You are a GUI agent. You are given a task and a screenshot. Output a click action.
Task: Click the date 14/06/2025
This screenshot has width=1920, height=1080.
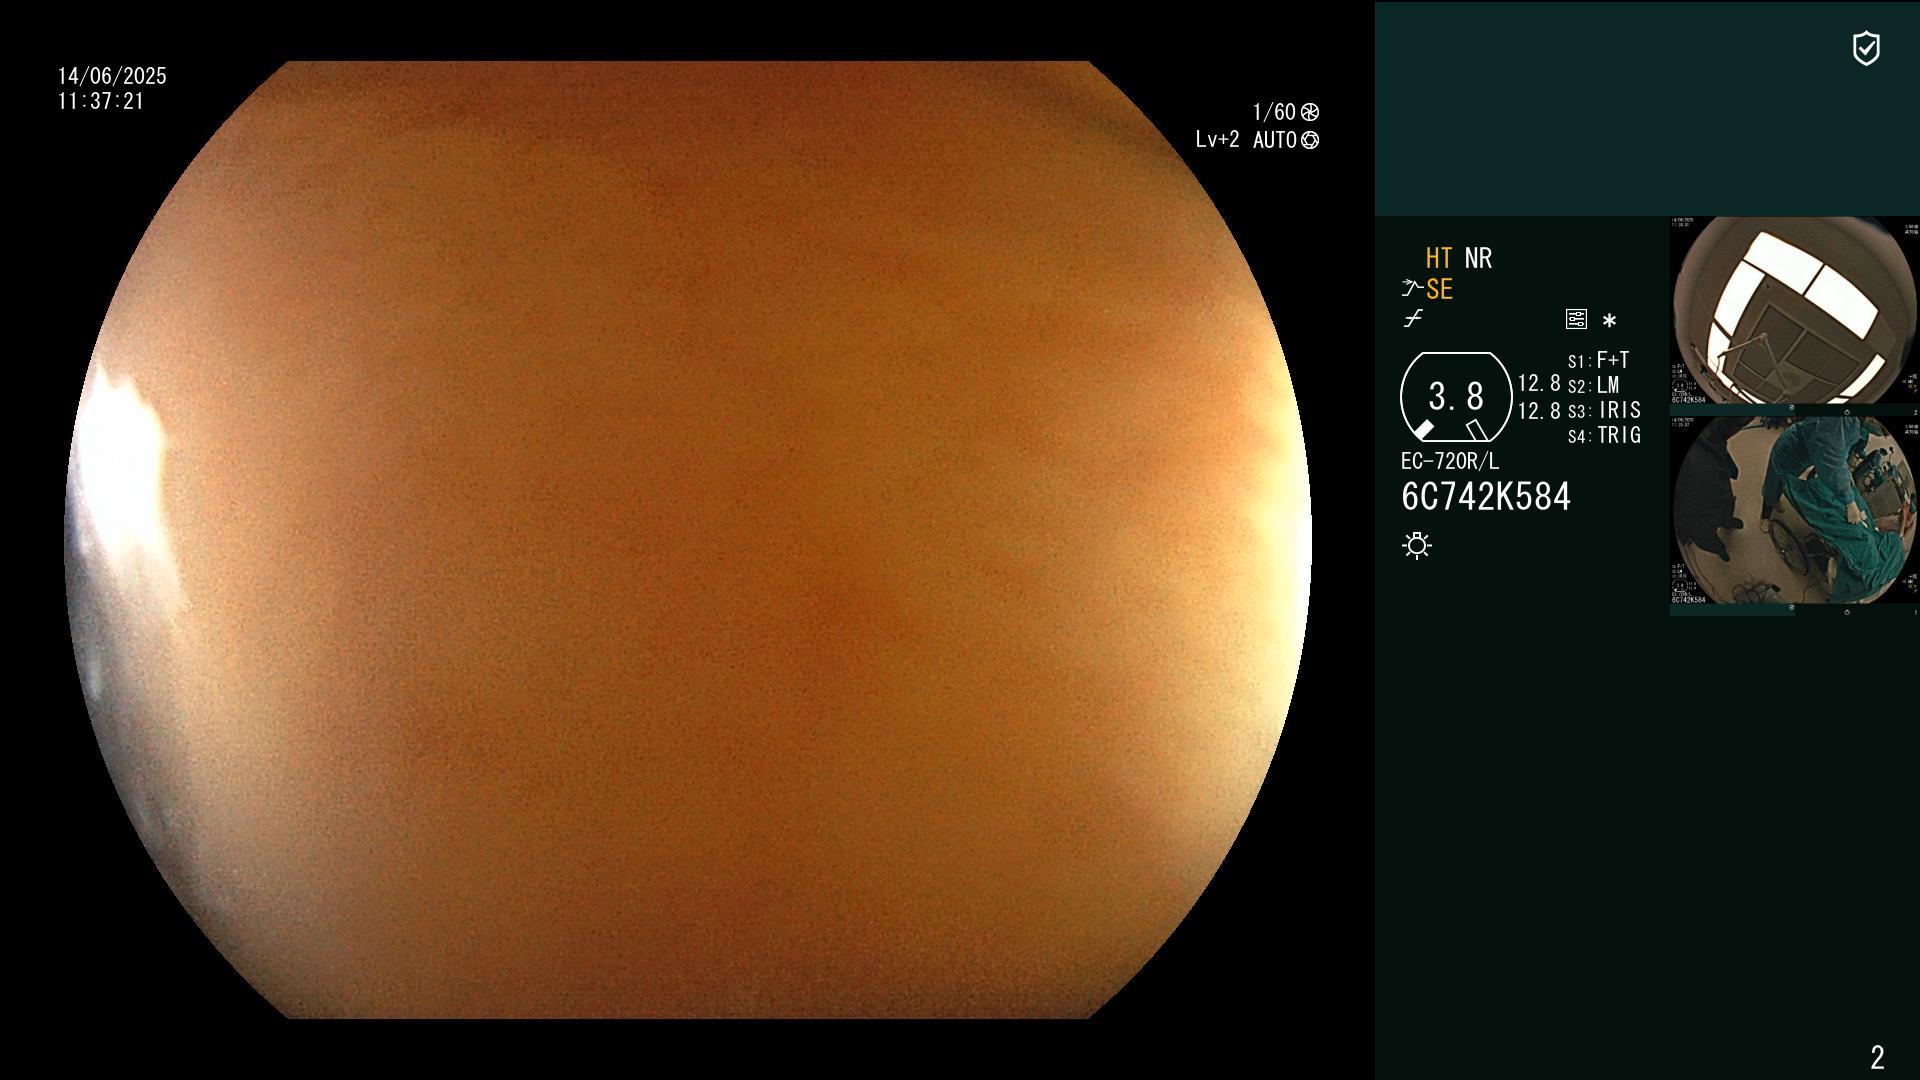pyautogui.click(x=112, y=76)
